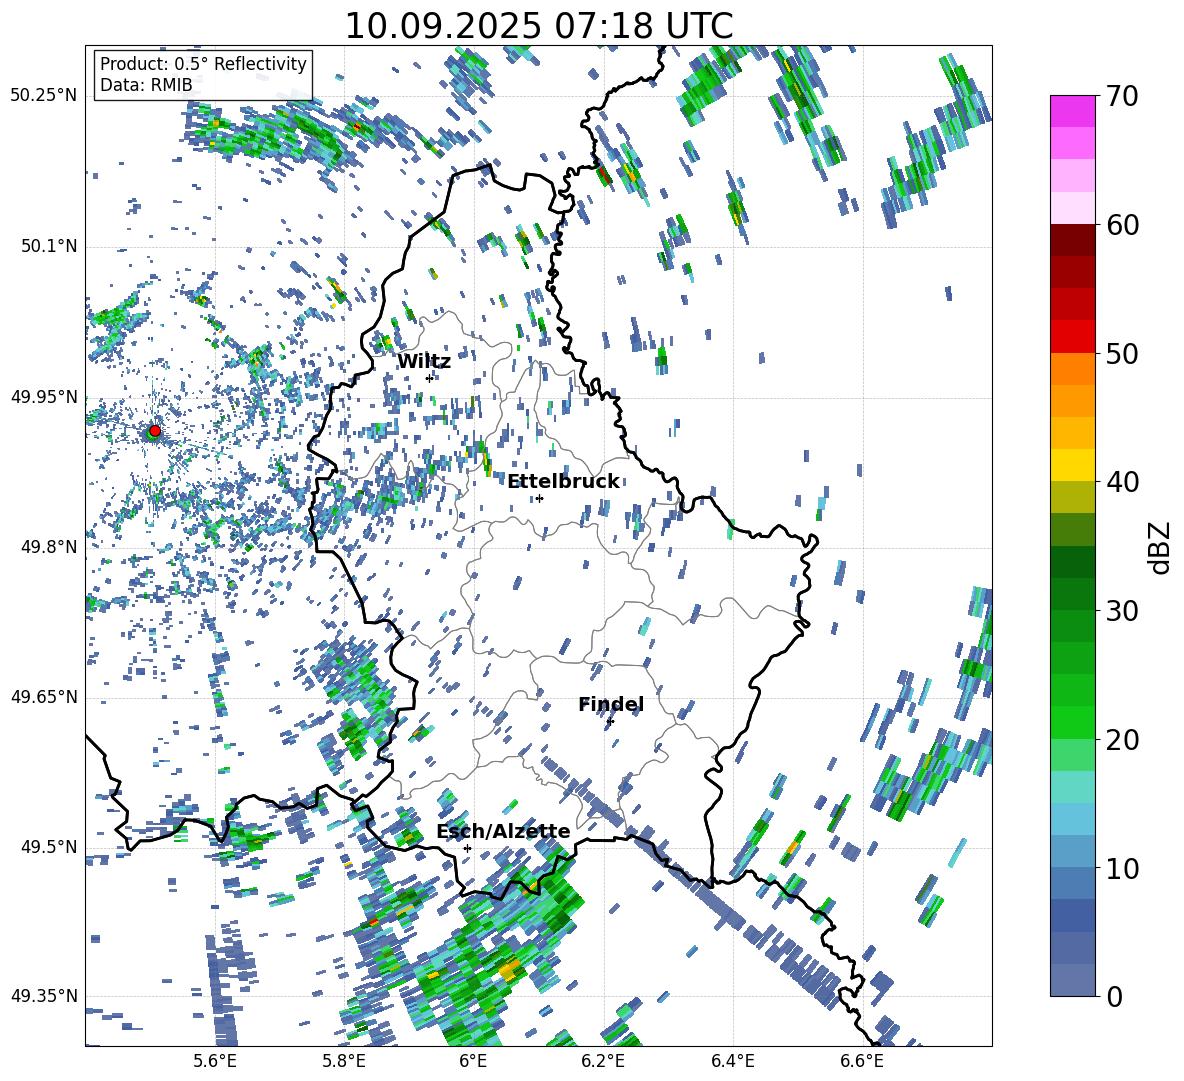Click the 'dBZ' colorbar label
Image resolution: width=1184 pixels, height=1081 pixels.
[x=1161, y=547]
